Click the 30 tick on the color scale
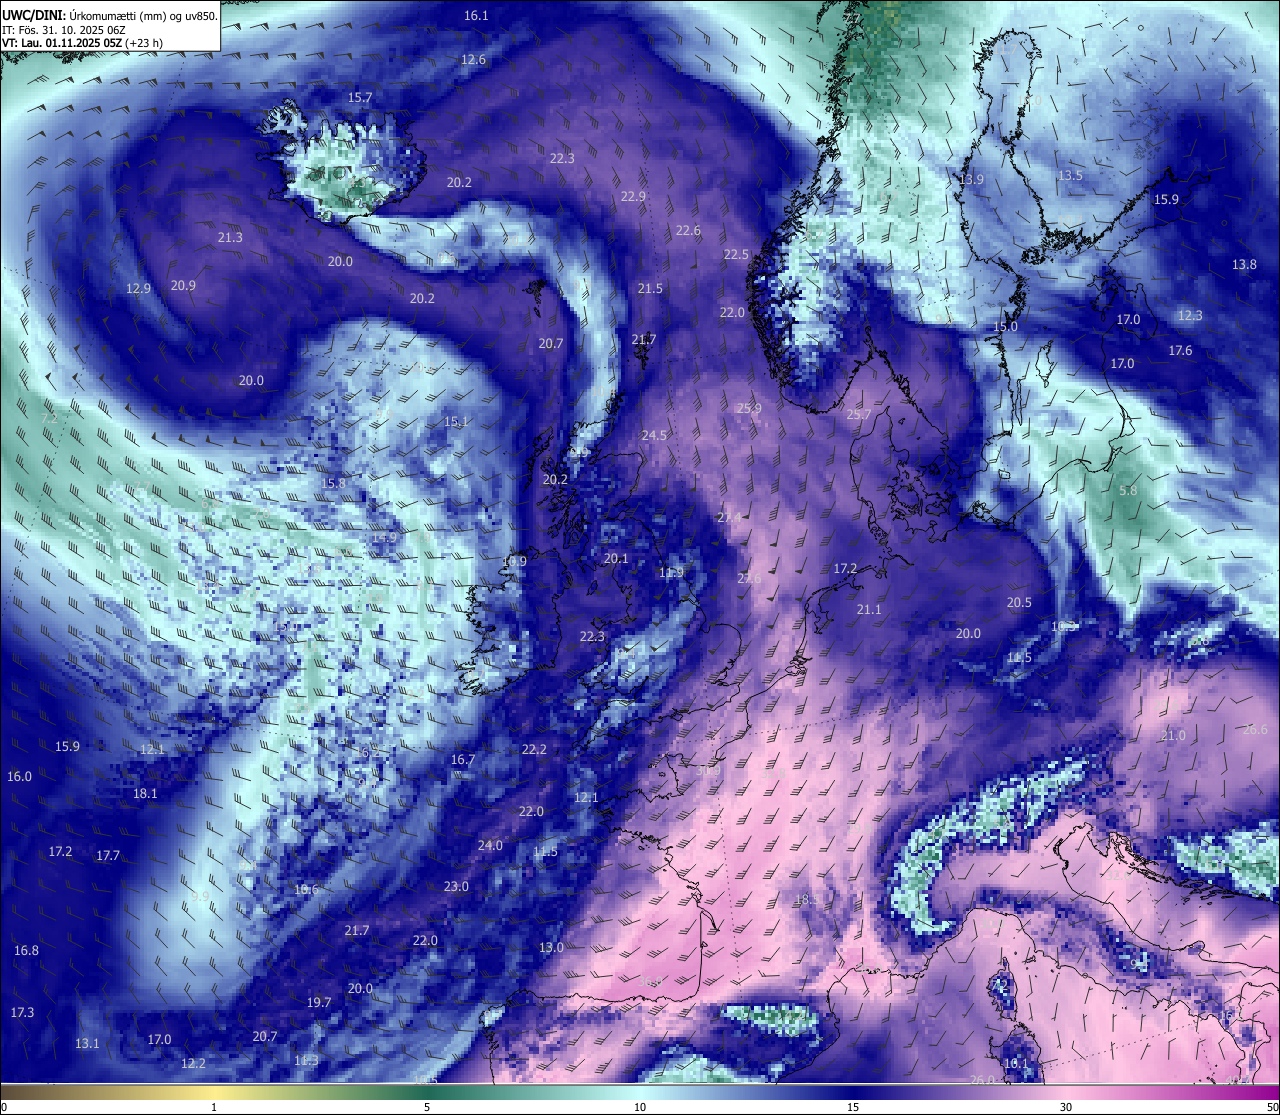The image size is (1280, 1115). 1066,1107
